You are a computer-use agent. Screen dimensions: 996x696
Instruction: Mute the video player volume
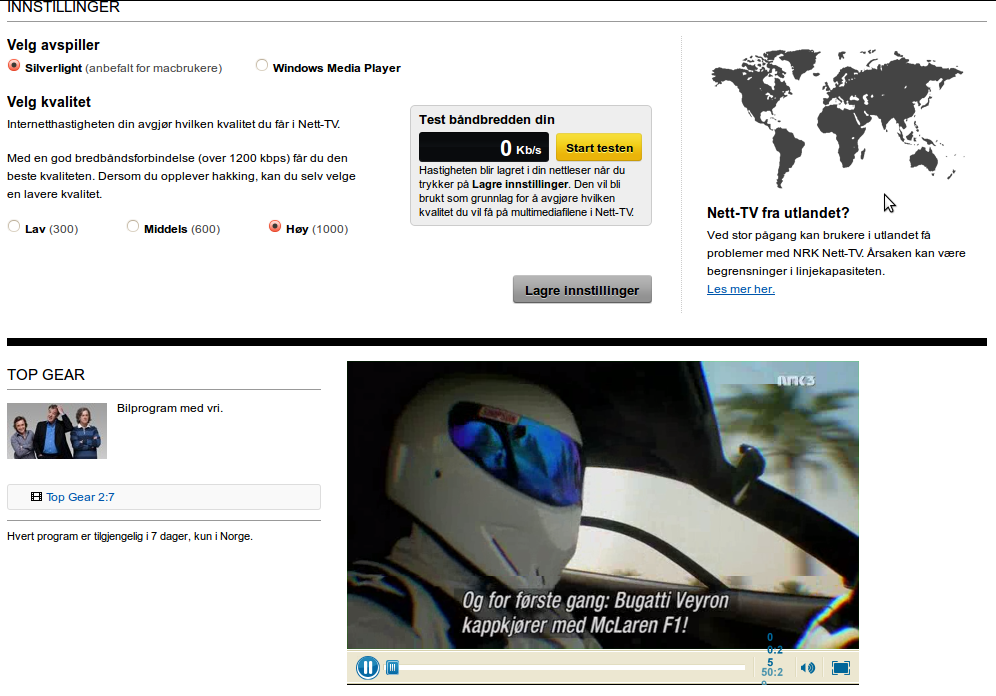[808, 668]
